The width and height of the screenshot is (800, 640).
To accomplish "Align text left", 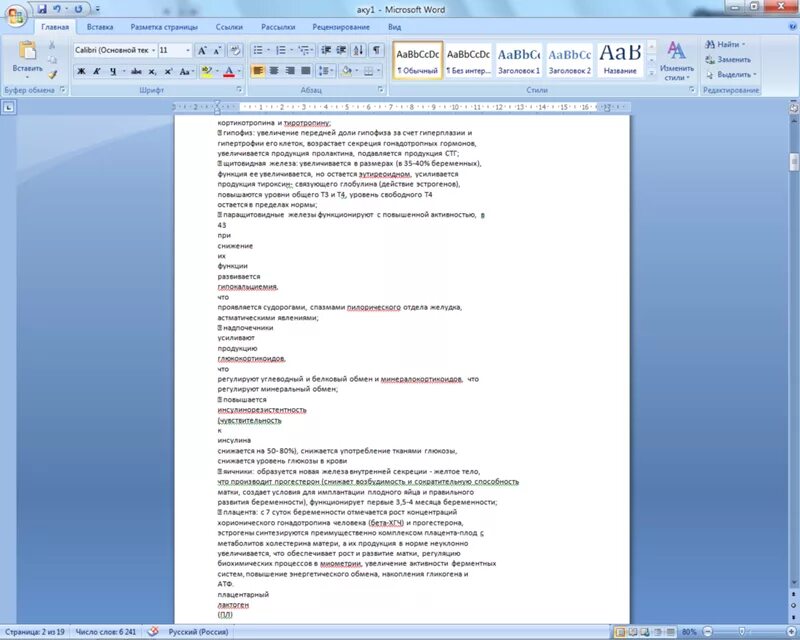I will click(258, 71).
